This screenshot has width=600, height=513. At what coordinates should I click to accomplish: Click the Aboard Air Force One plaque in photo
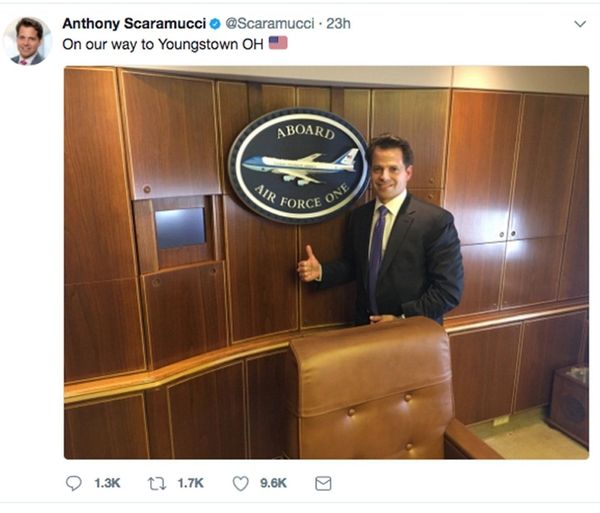(x=299, y=166)
